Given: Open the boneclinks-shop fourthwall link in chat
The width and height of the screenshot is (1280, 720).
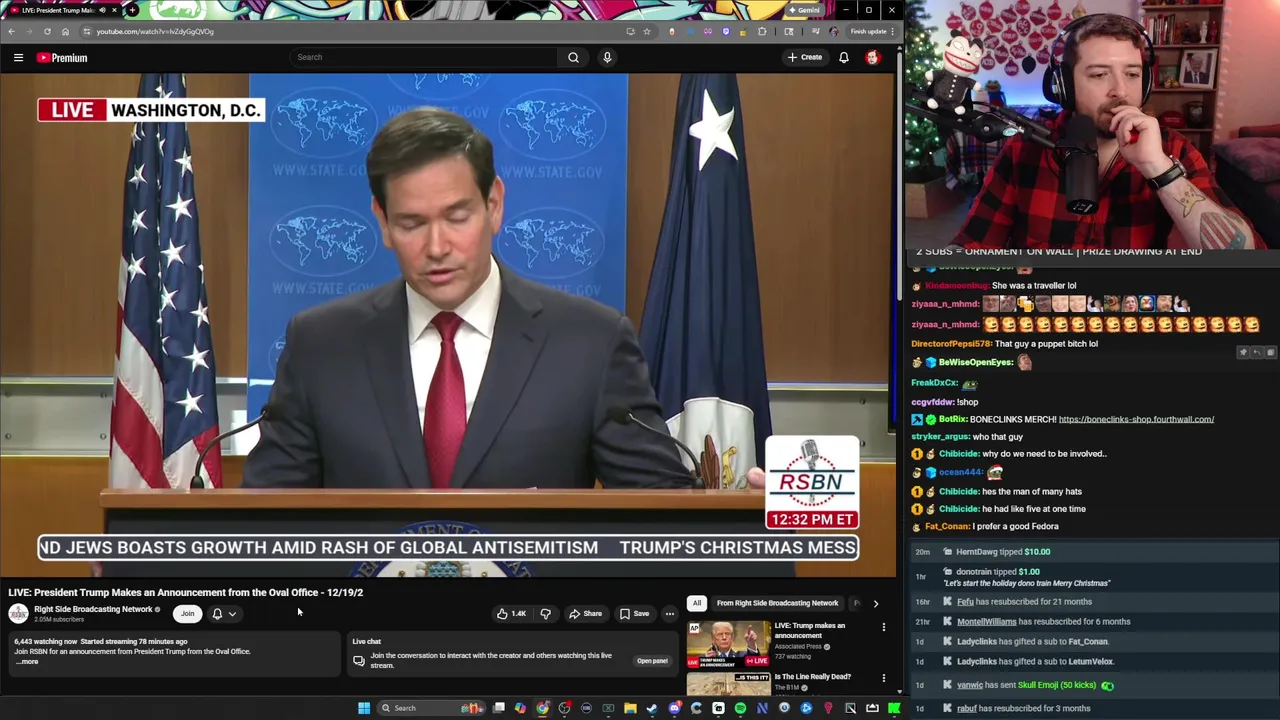Looking at the screenshot, I should click(1136, 419).
